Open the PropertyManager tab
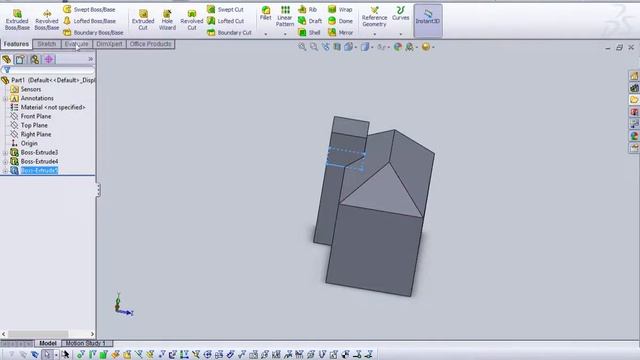 (x=20, y=59)
